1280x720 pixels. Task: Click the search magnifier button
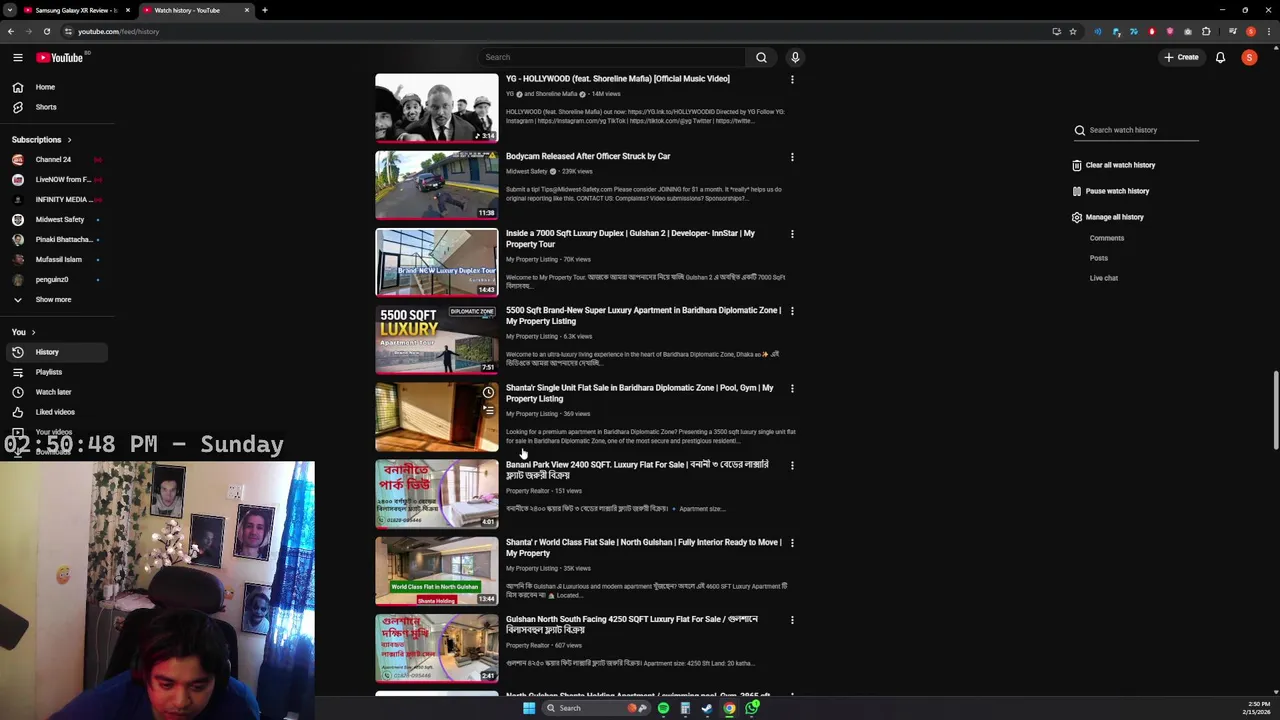pos(761,58)
